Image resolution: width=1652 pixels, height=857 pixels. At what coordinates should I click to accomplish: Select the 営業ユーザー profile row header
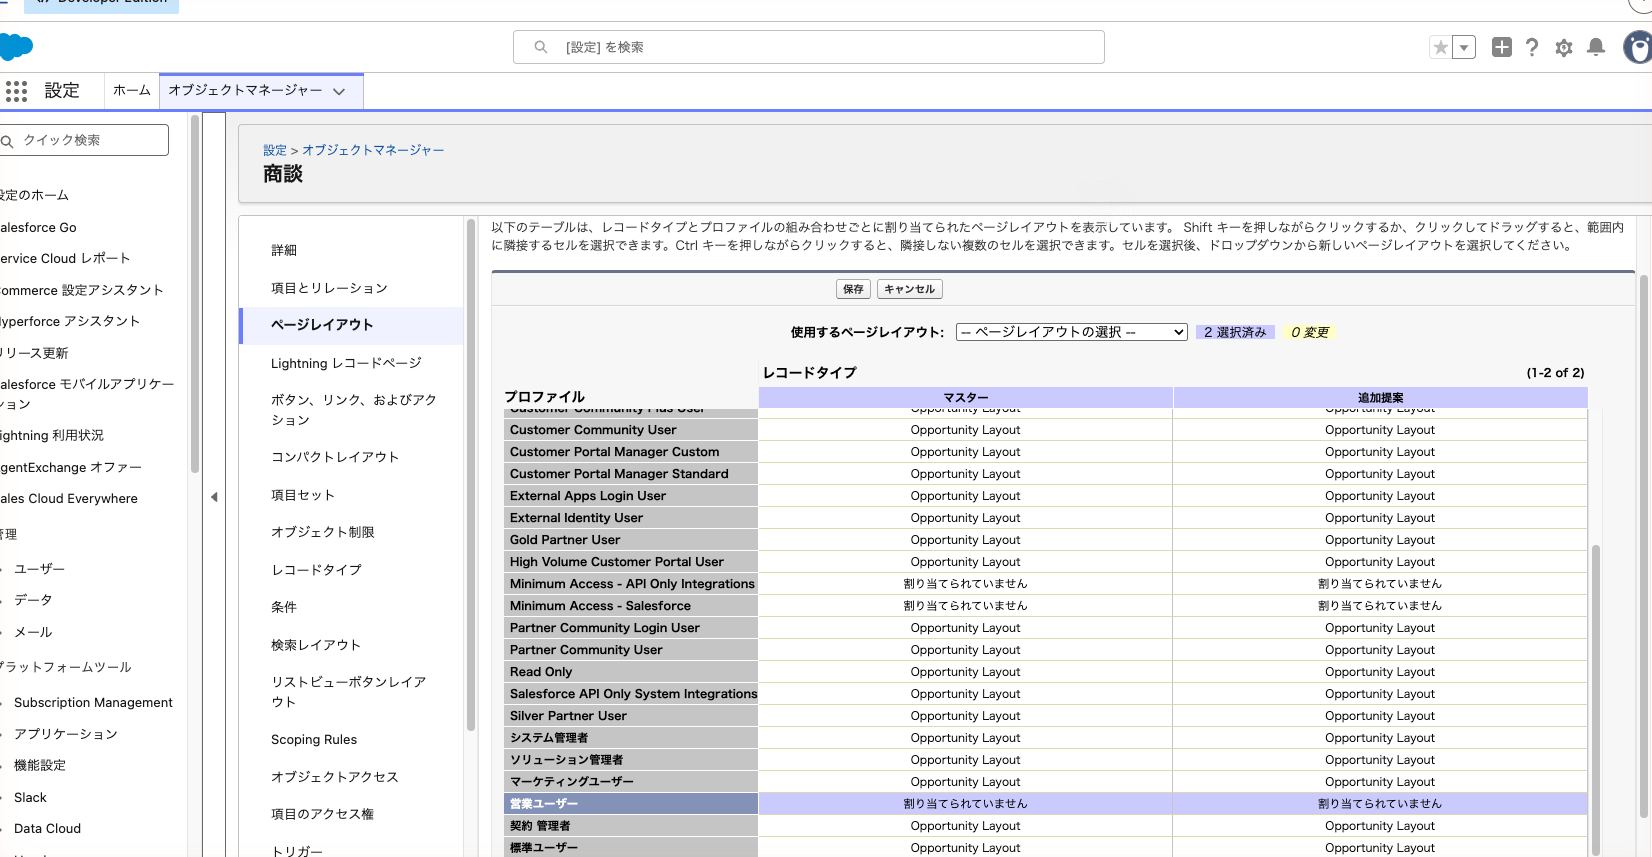tap(631, 804)
